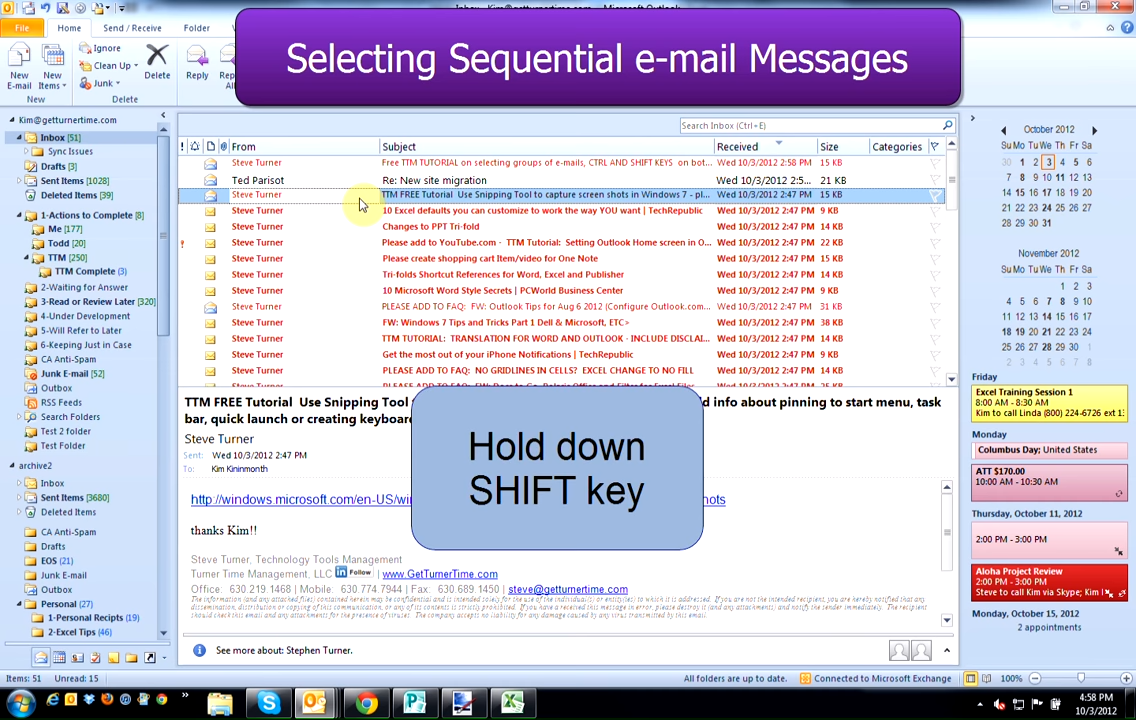1136x720 pixels.
Task: Open the Junk dropdown menu
Action: tap(99, 83)
